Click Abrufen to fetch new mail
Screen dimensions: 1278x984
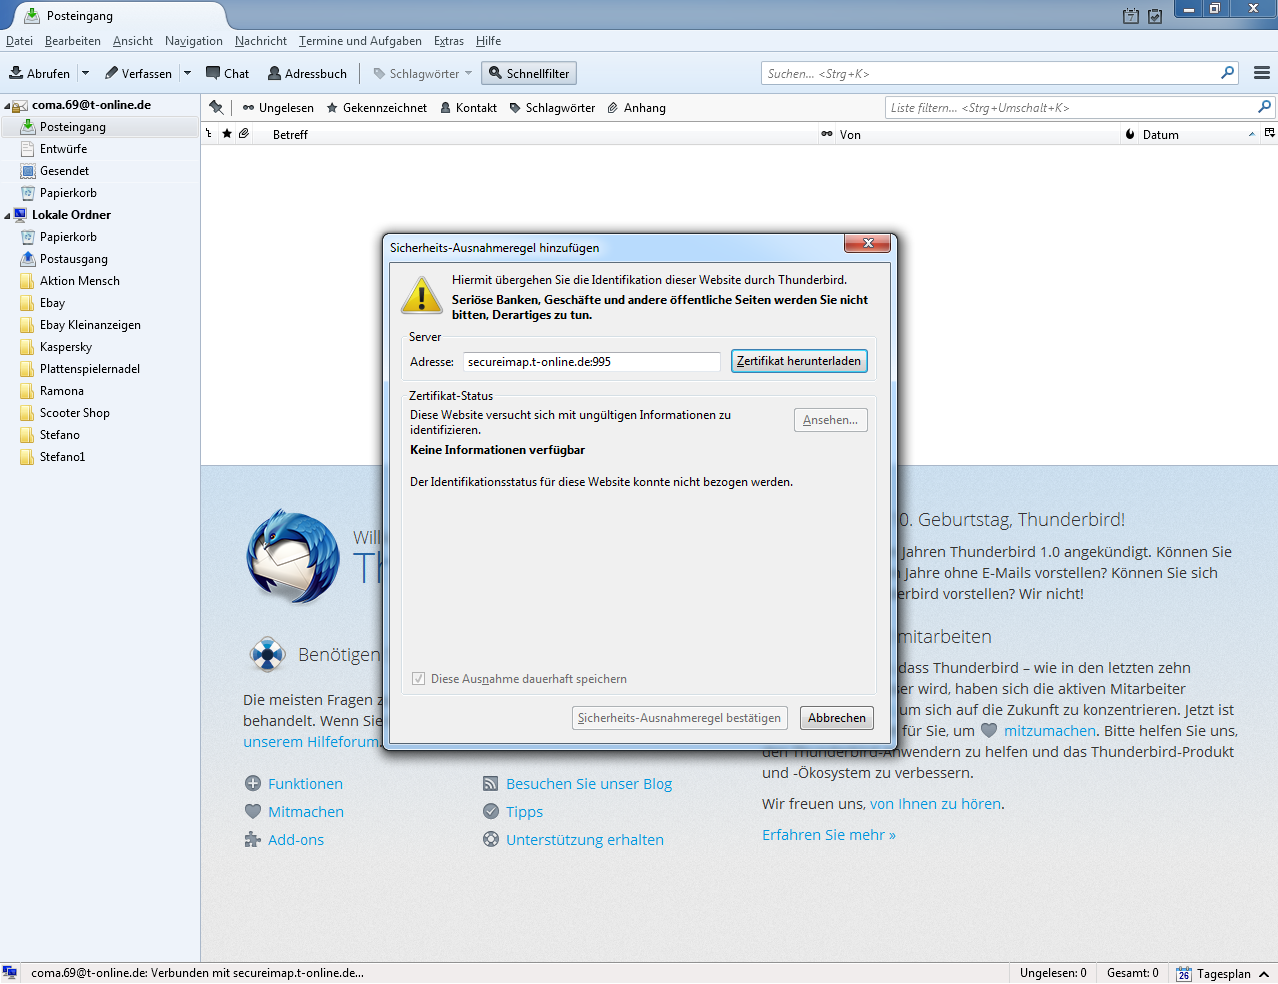40,73
